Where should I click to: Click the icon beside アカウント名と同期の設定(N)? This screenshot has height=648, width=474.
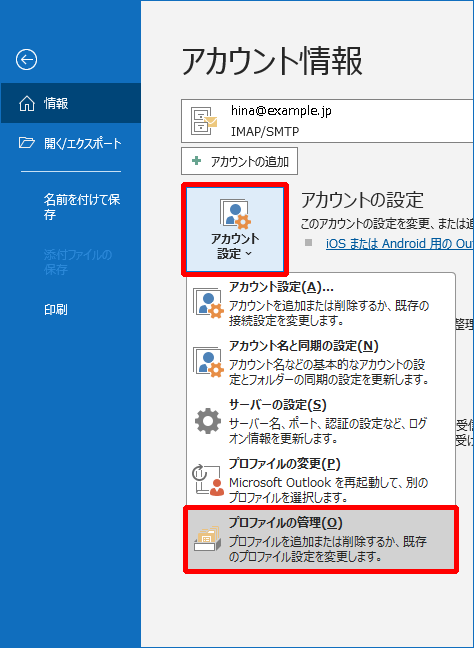[x=208, y=362]
